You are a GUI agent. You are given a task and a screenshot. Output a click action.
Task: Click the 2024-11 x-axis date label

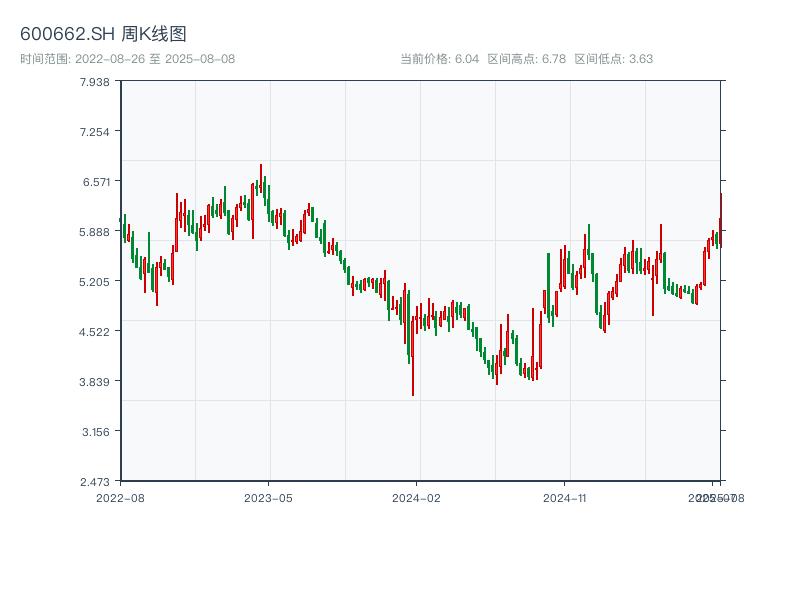pos(565,497)
